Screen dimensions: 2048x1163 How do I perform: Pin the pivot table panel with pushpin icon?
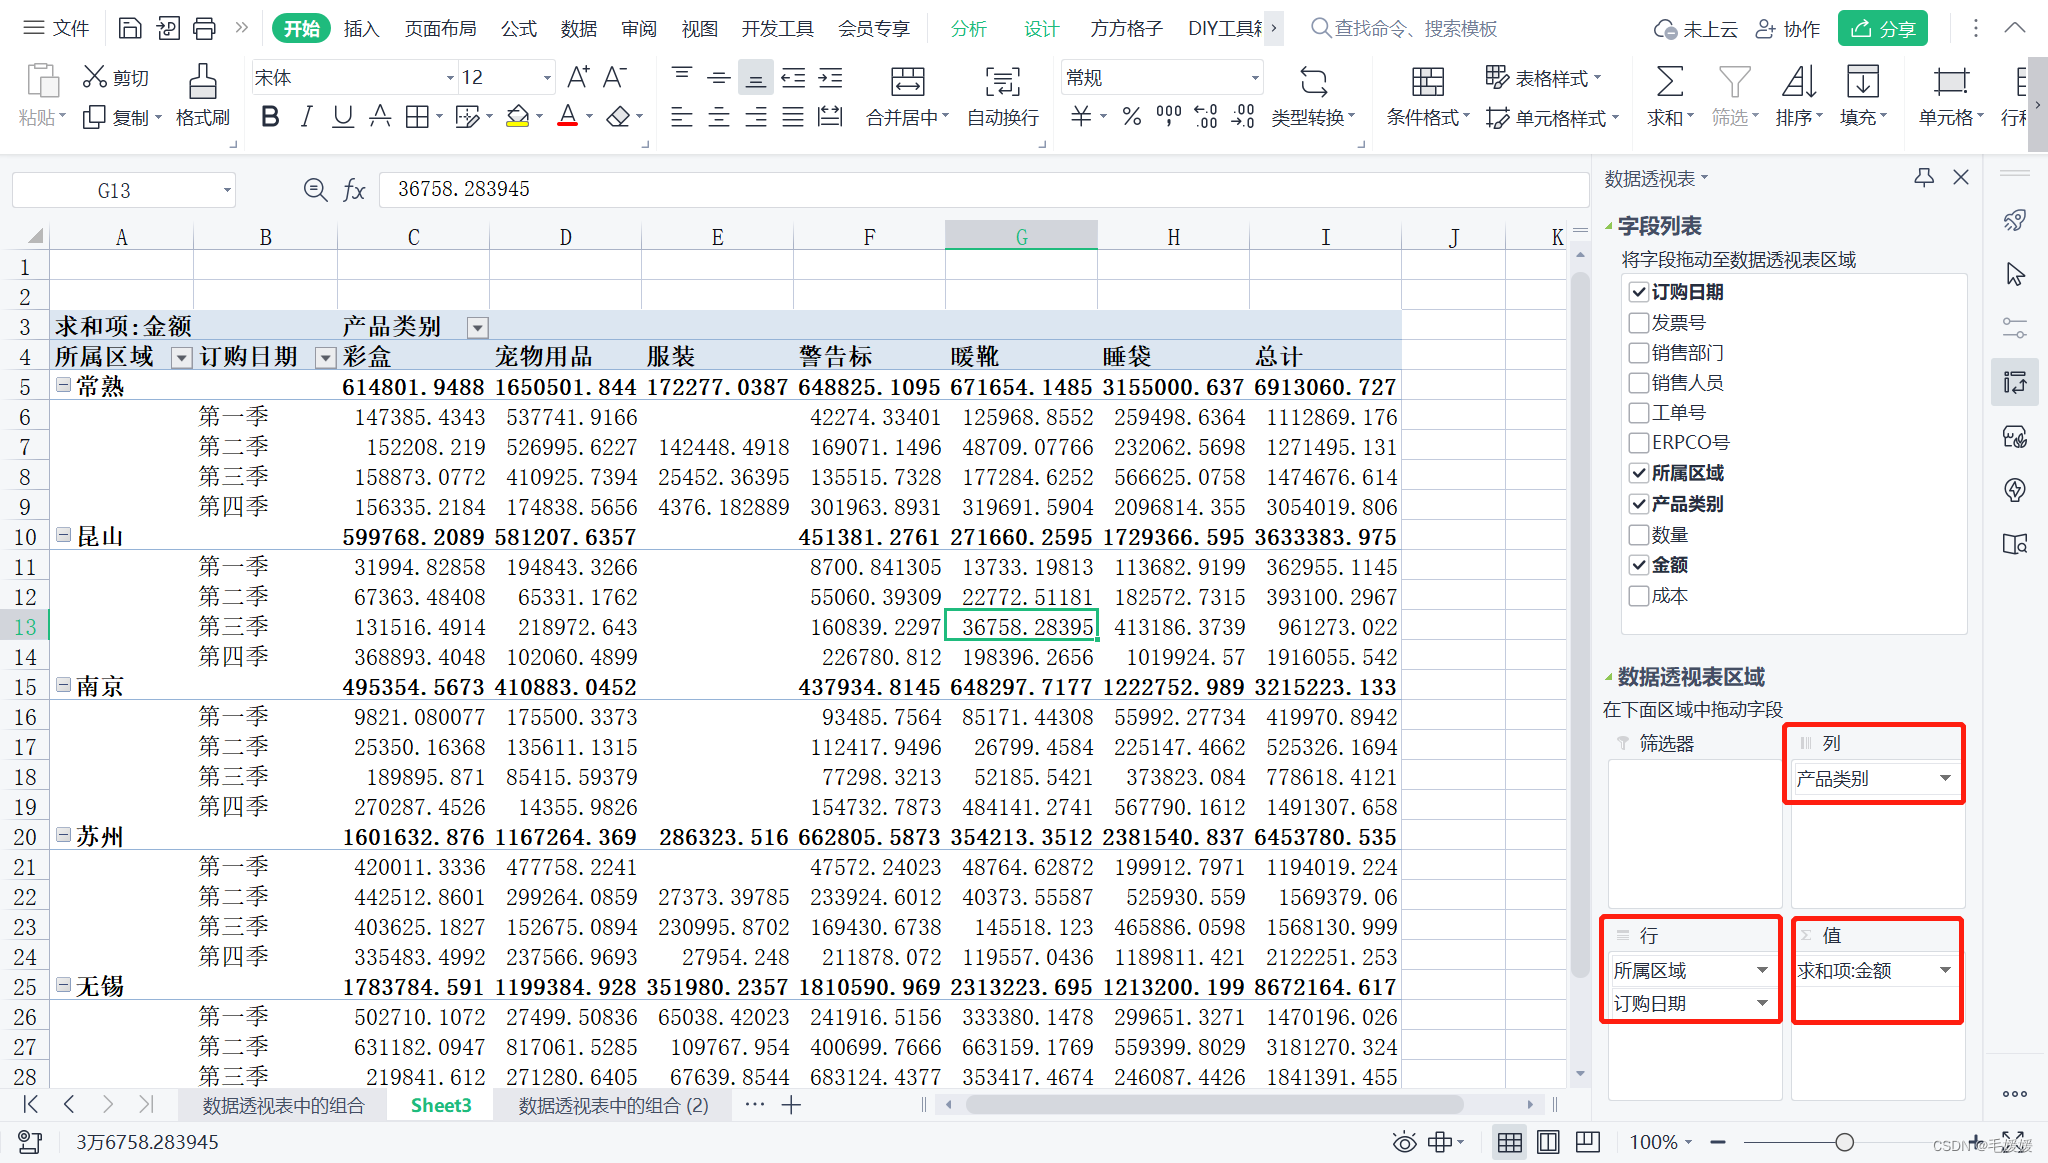(1923, 178)
